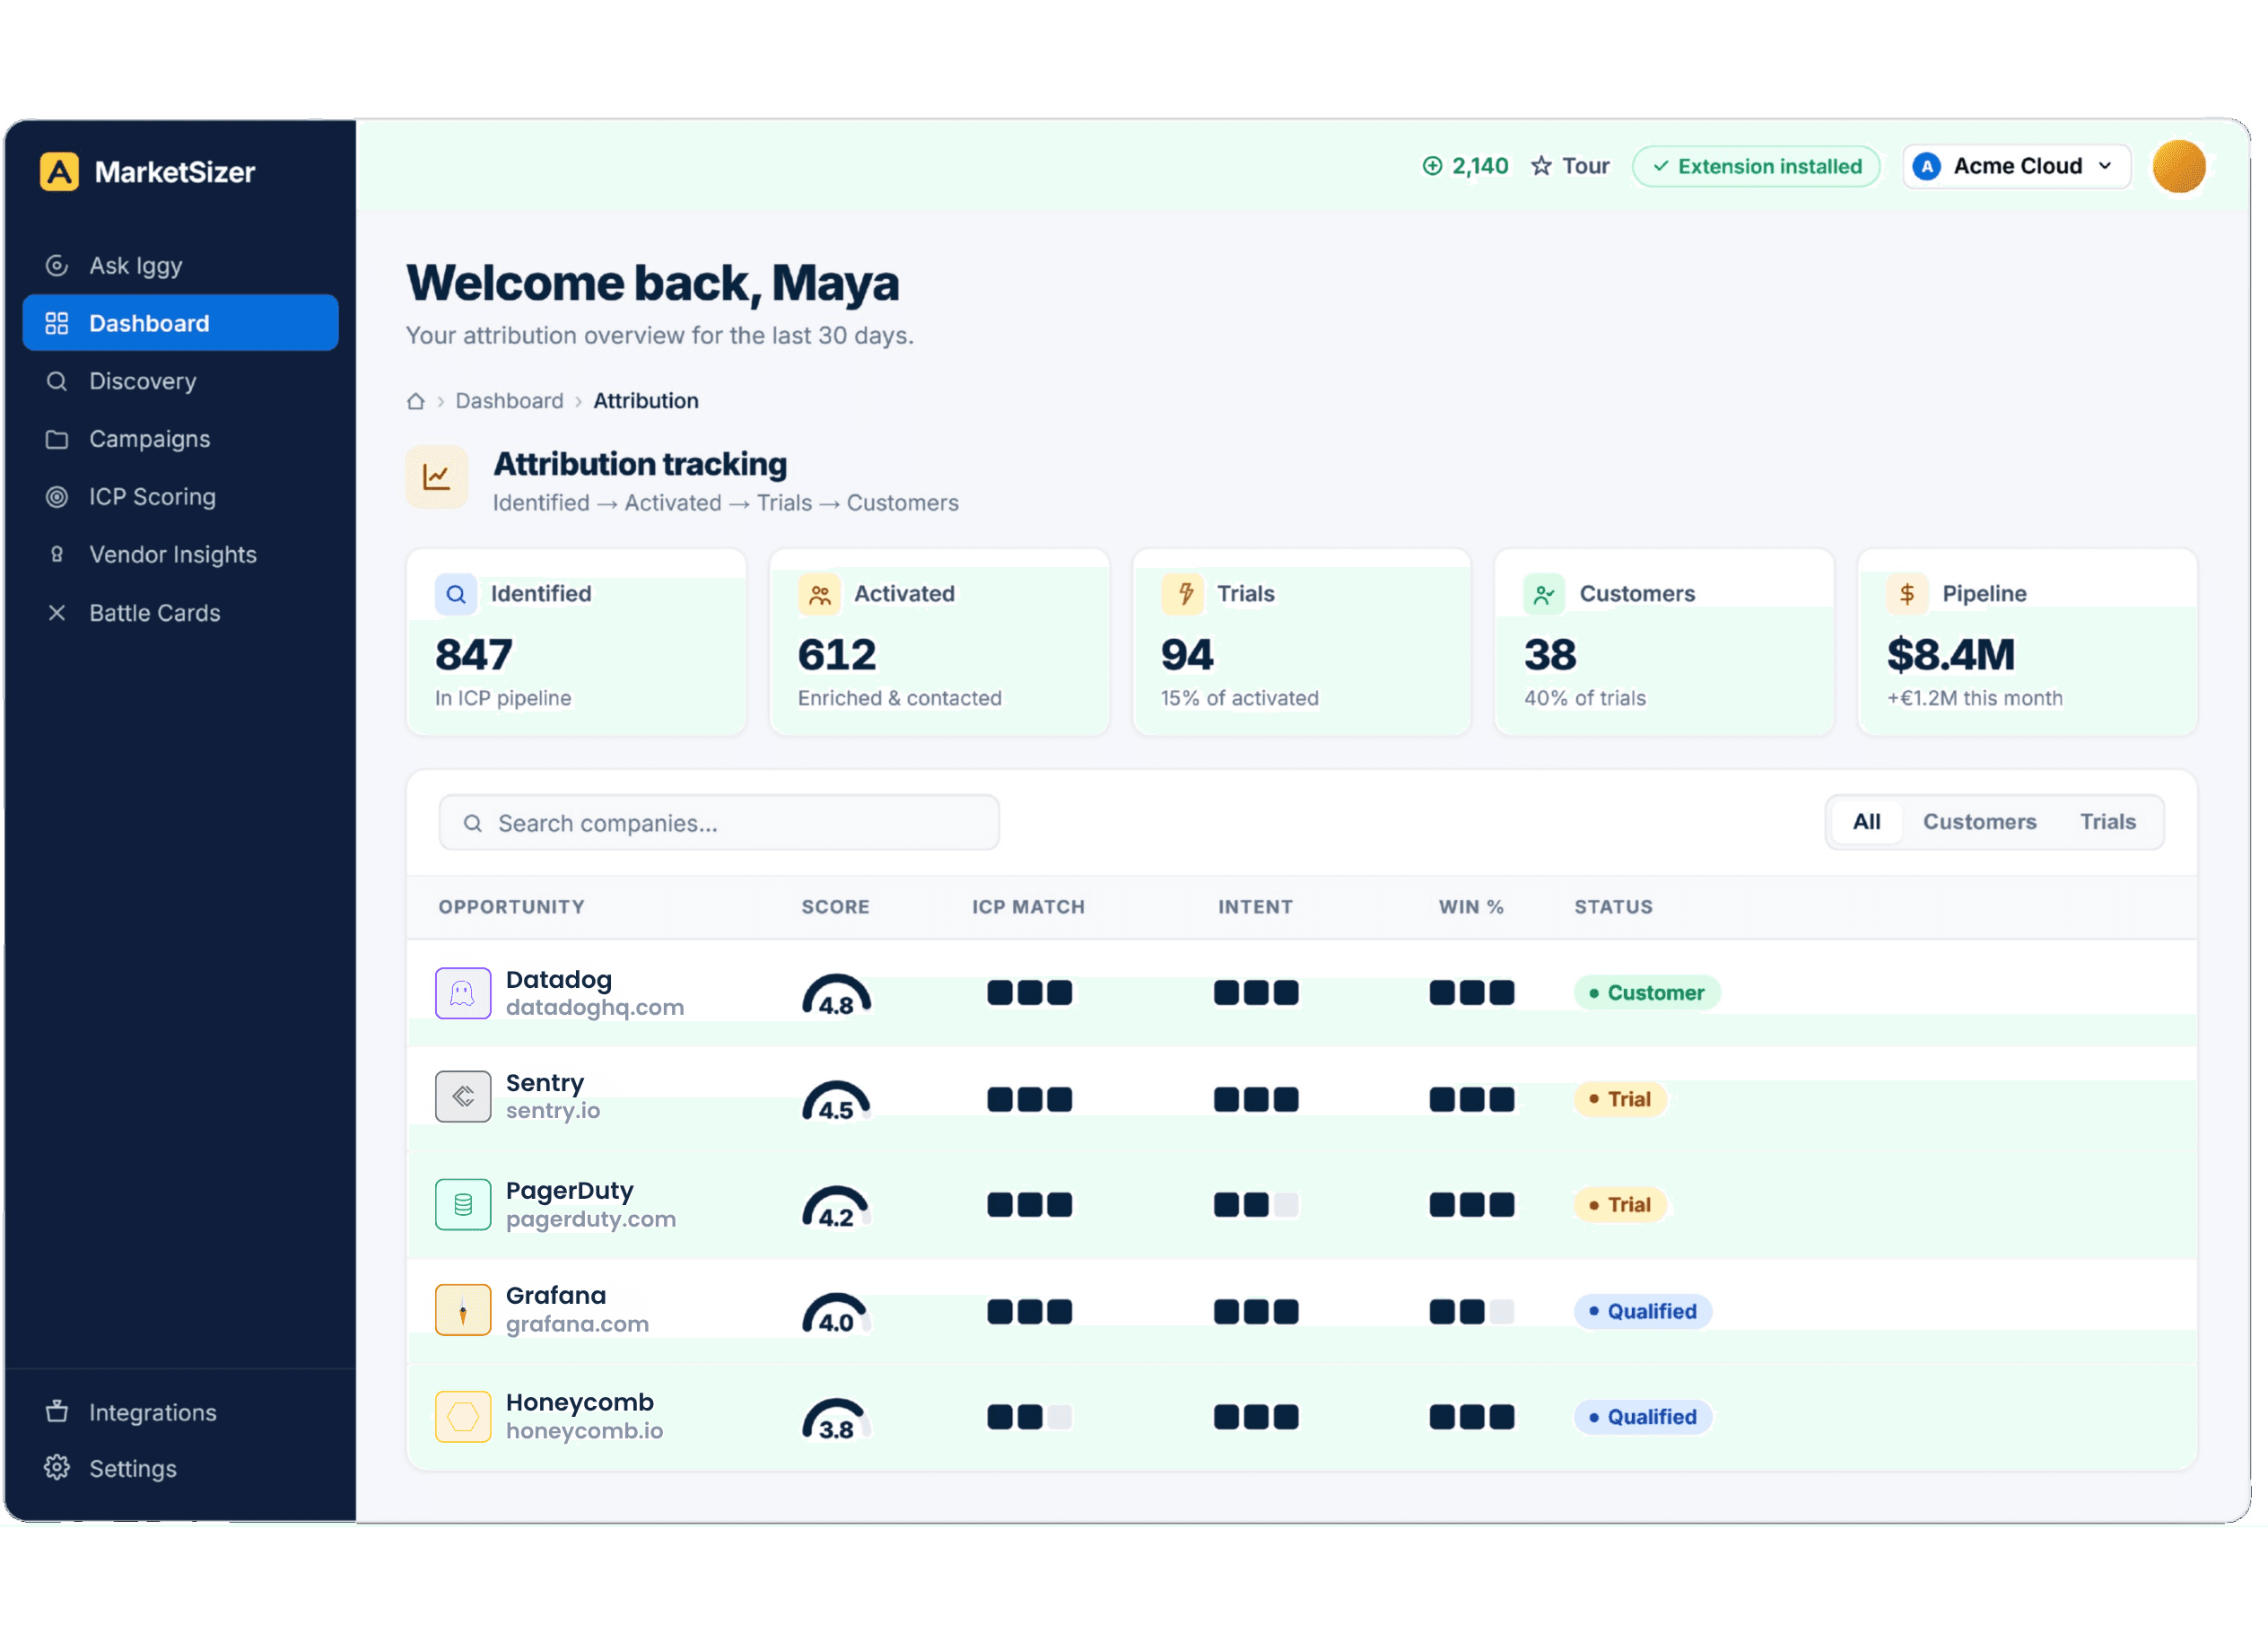Click the Acme Cloud workspace avatar icon
Viewport: 2268px width, 1634px height.
pos(1927,166)
